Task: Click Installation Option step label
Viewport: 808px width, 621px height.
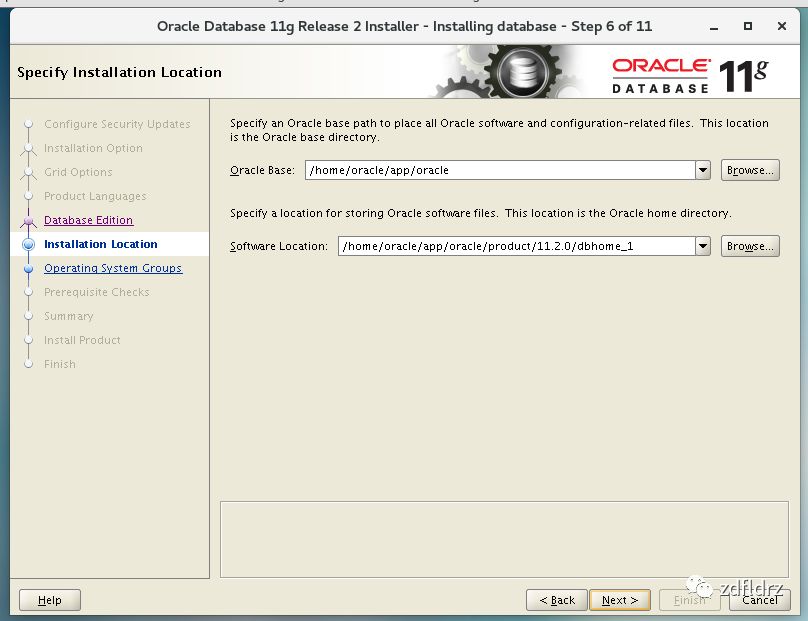Action: pos(93,148)
